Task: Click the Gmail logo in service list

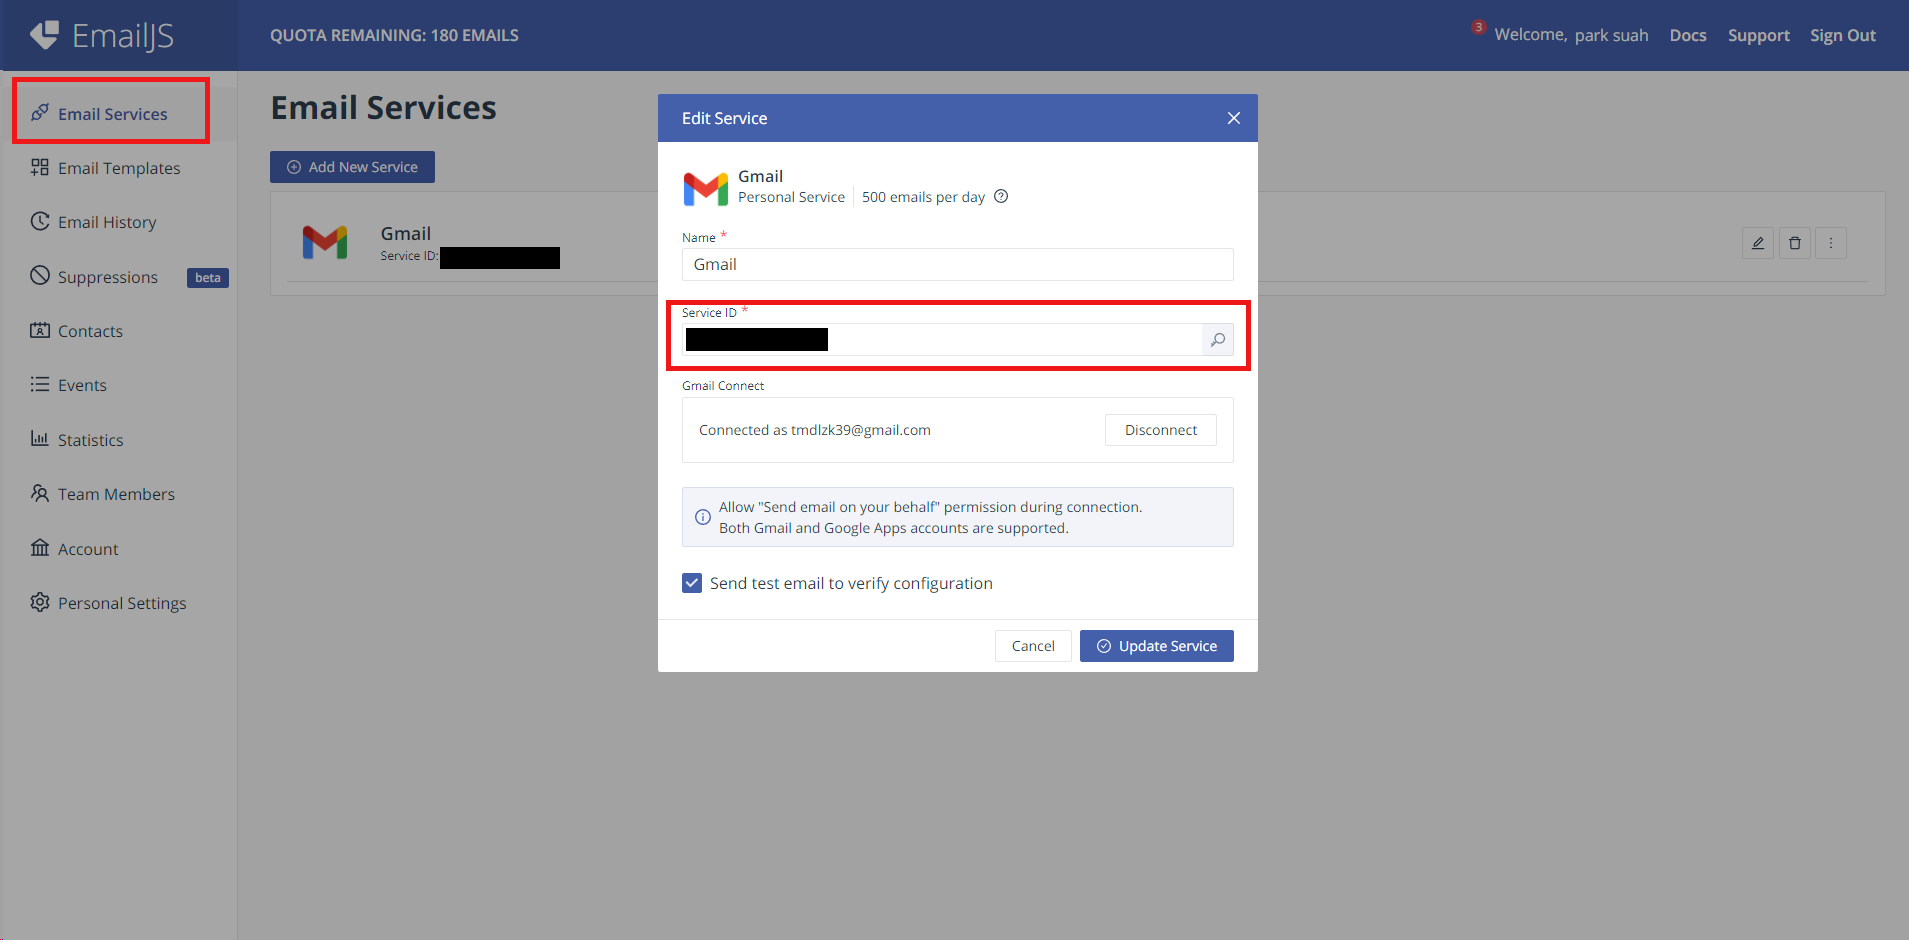Action: tap(325, 242)
